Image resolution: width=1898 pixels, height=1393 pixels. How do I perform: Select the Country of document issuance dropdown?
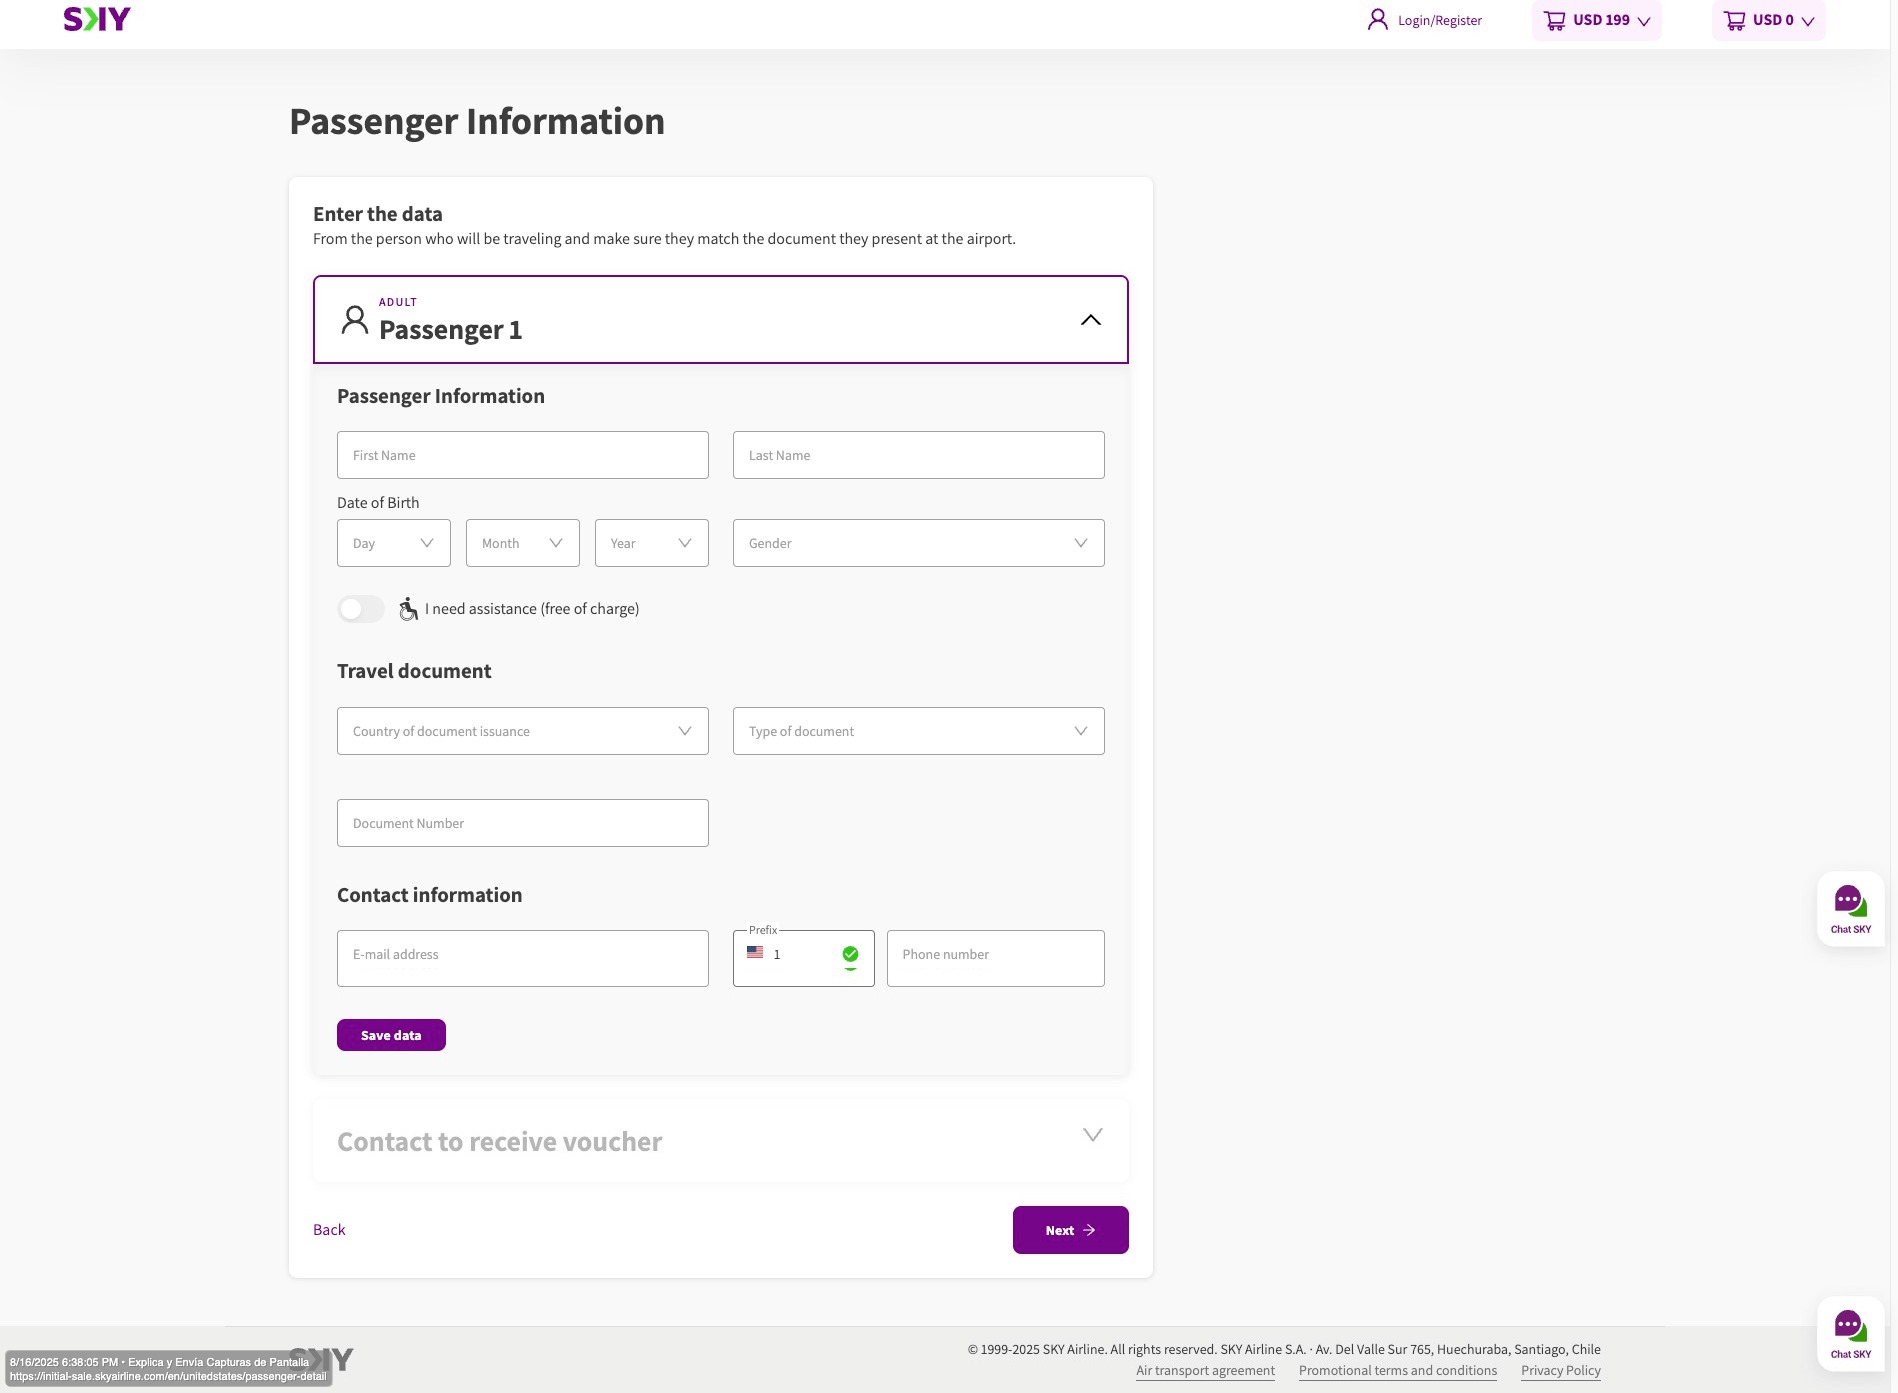click(x=523, y=731)
